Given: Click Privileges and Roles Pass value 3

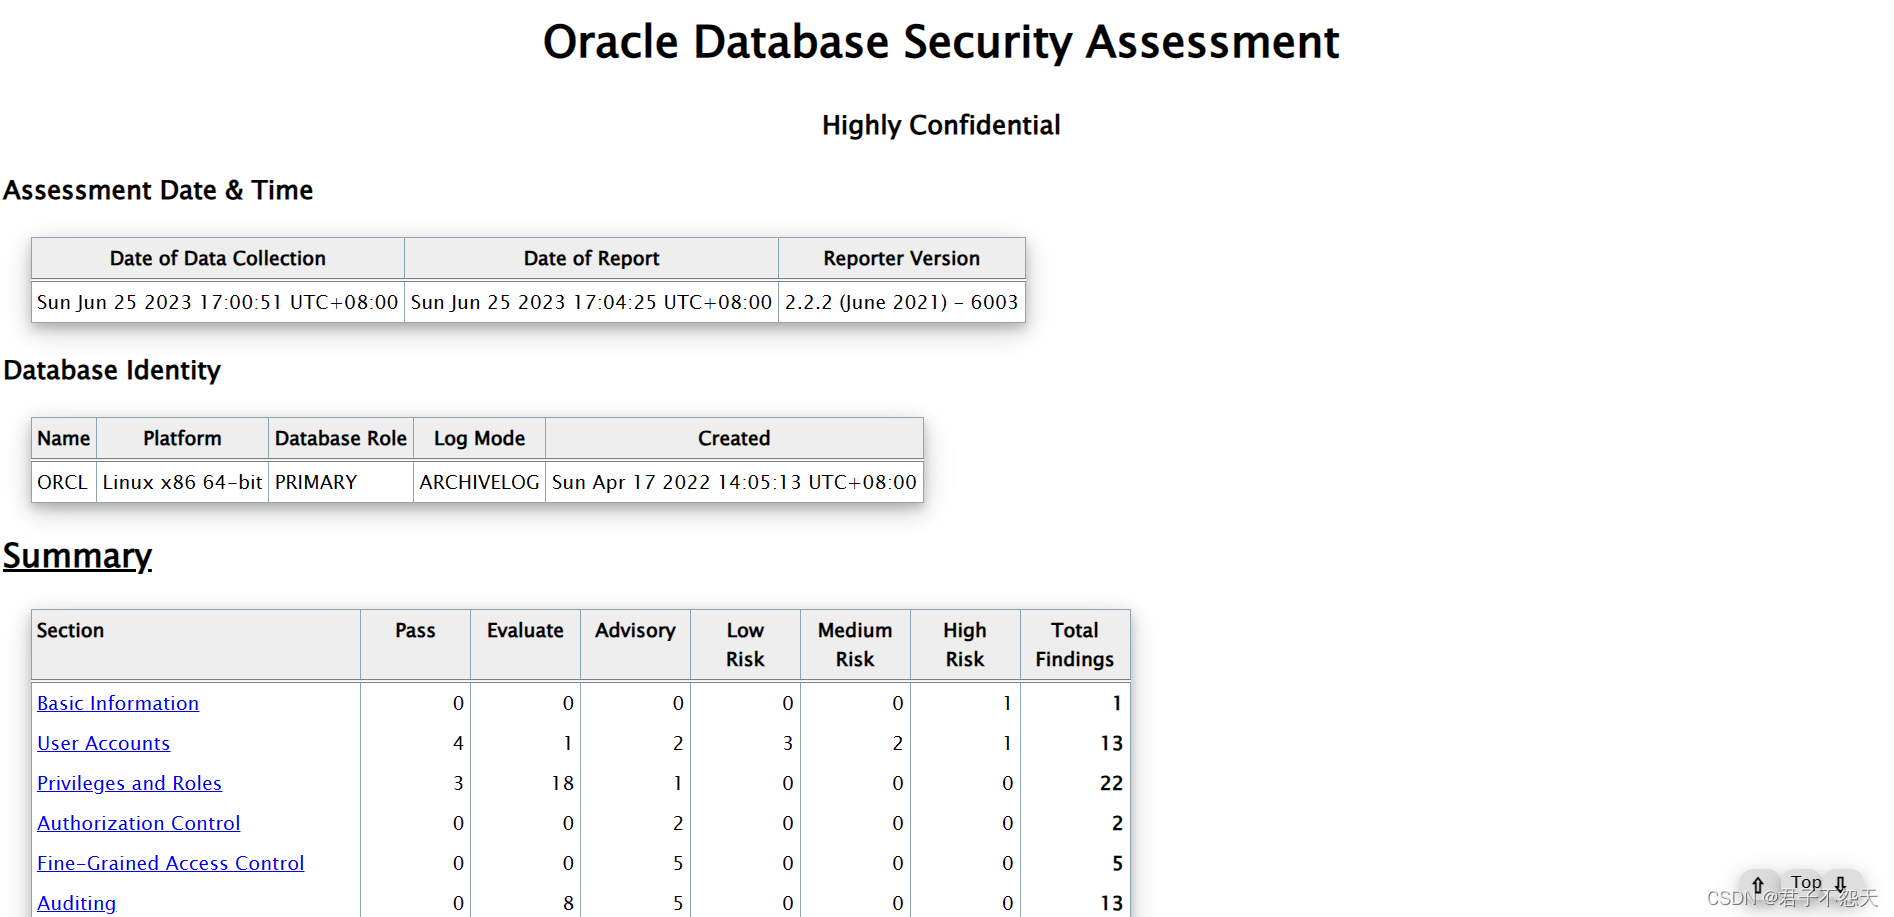Looking at the screenshot, I should [x=458, y=783].
